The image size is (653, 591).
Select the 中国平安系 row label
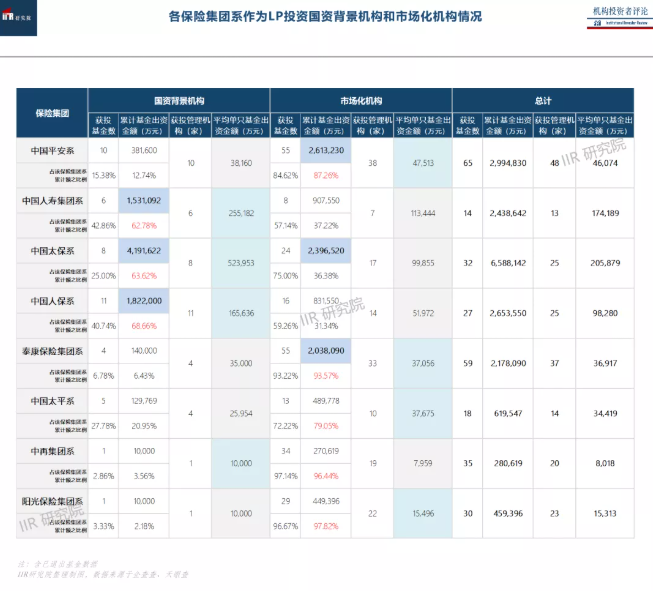click(52, 150)
